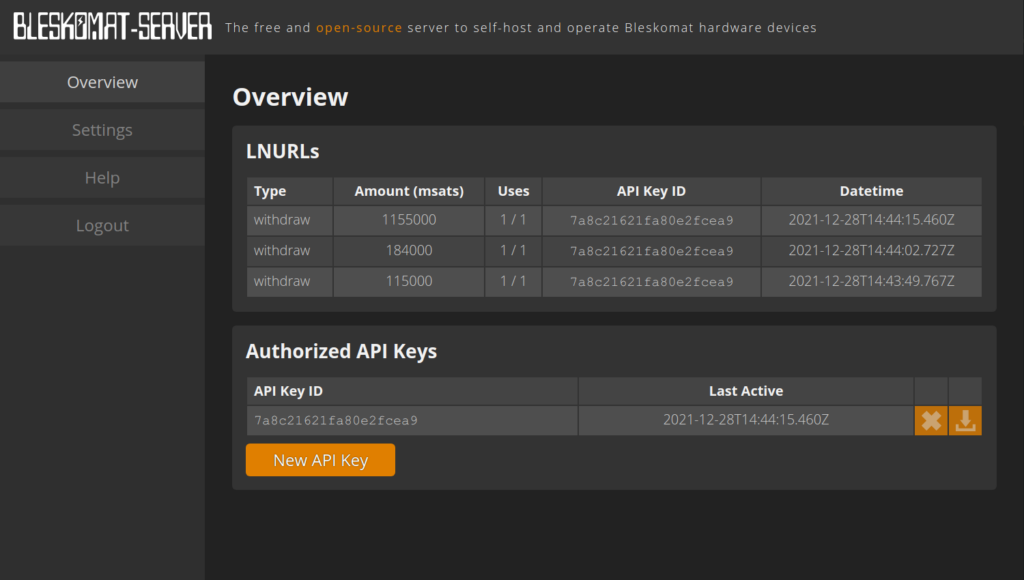Select API key ID in the 1155000 row
Screen dimensions: 1024x580
[x=651, y=220]
